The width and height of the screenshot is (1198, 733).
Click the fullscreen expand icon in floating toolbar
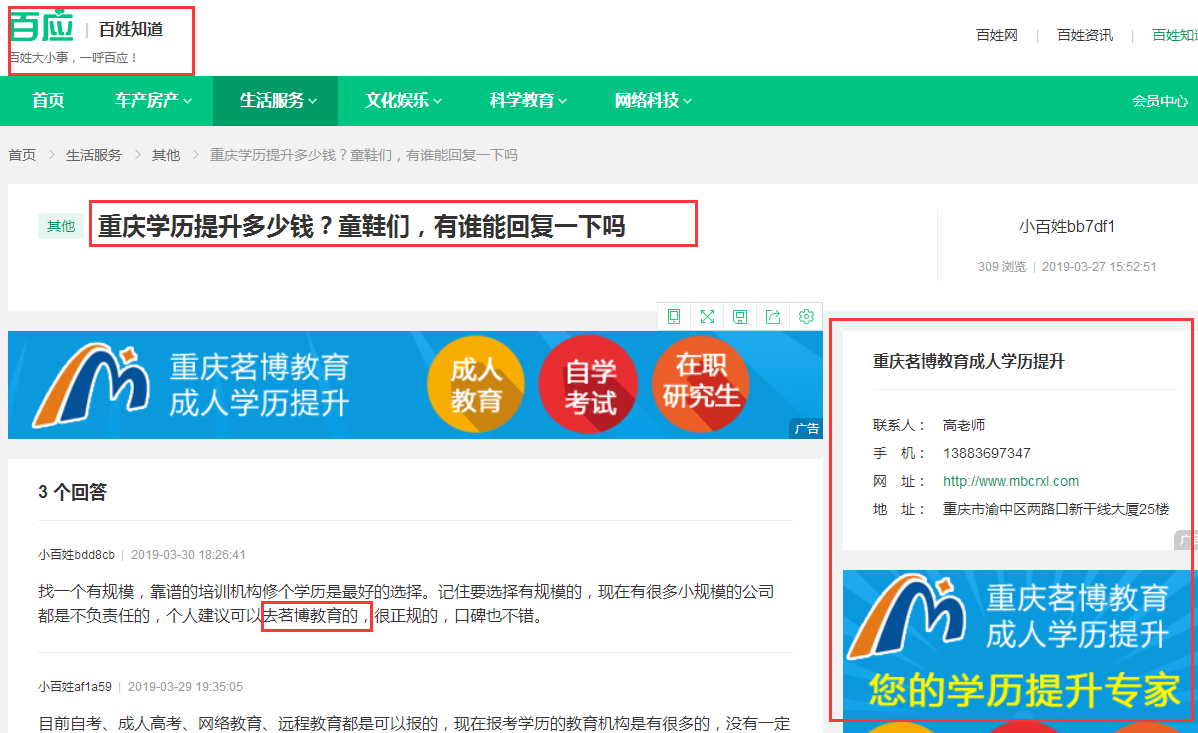point(707,316)
